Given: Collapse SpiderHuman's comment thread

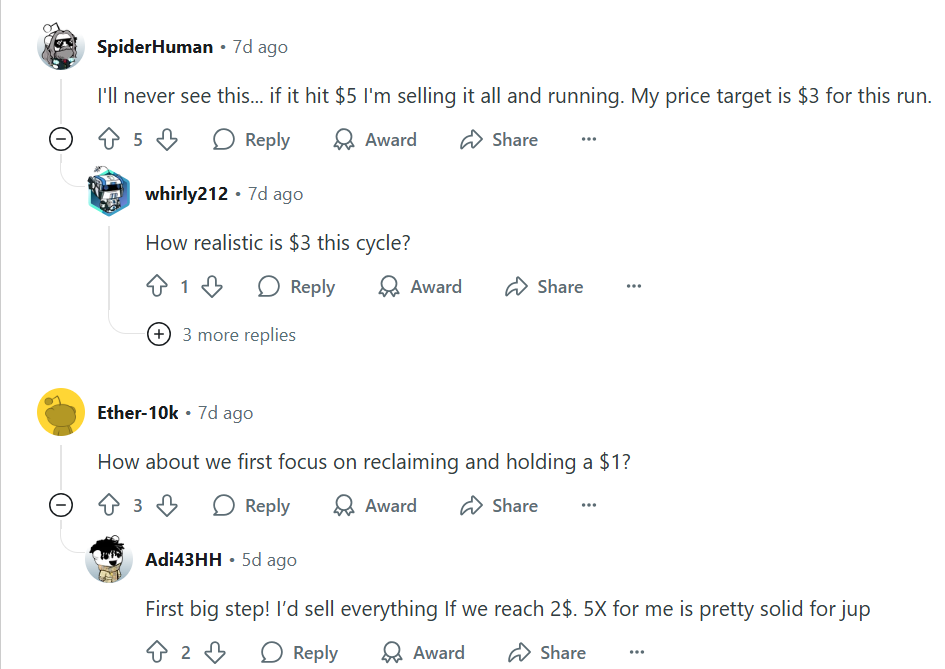Looking at the screenshot, I should coord(61,140).
